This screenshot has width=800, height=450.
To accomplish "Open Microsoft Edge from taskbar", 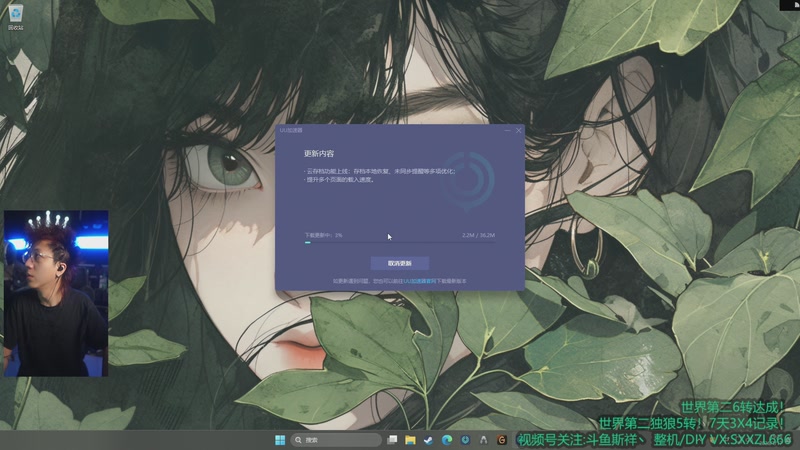I will click(x=447, y=440).
